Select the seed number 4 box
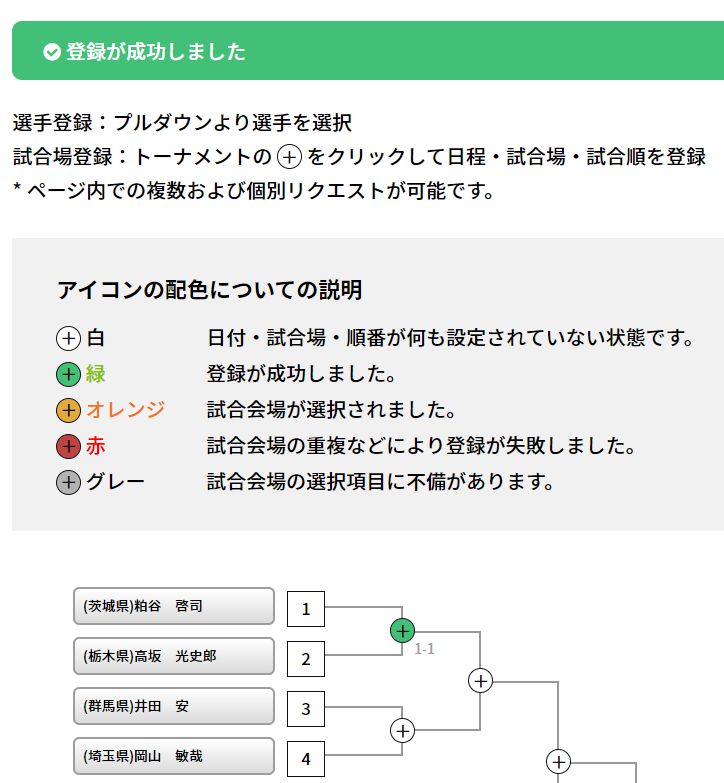 tap(306, 759)
